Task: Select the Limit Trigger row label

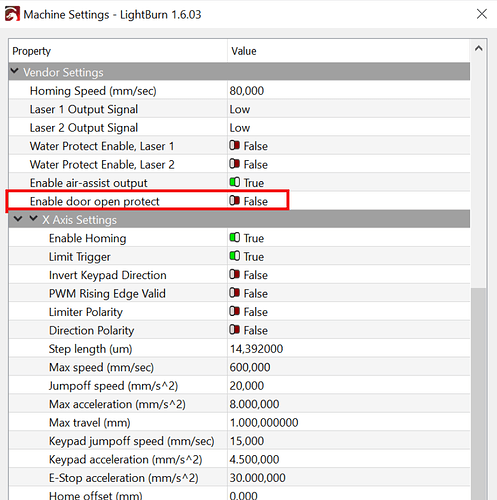Action: [x=79, y=257]
